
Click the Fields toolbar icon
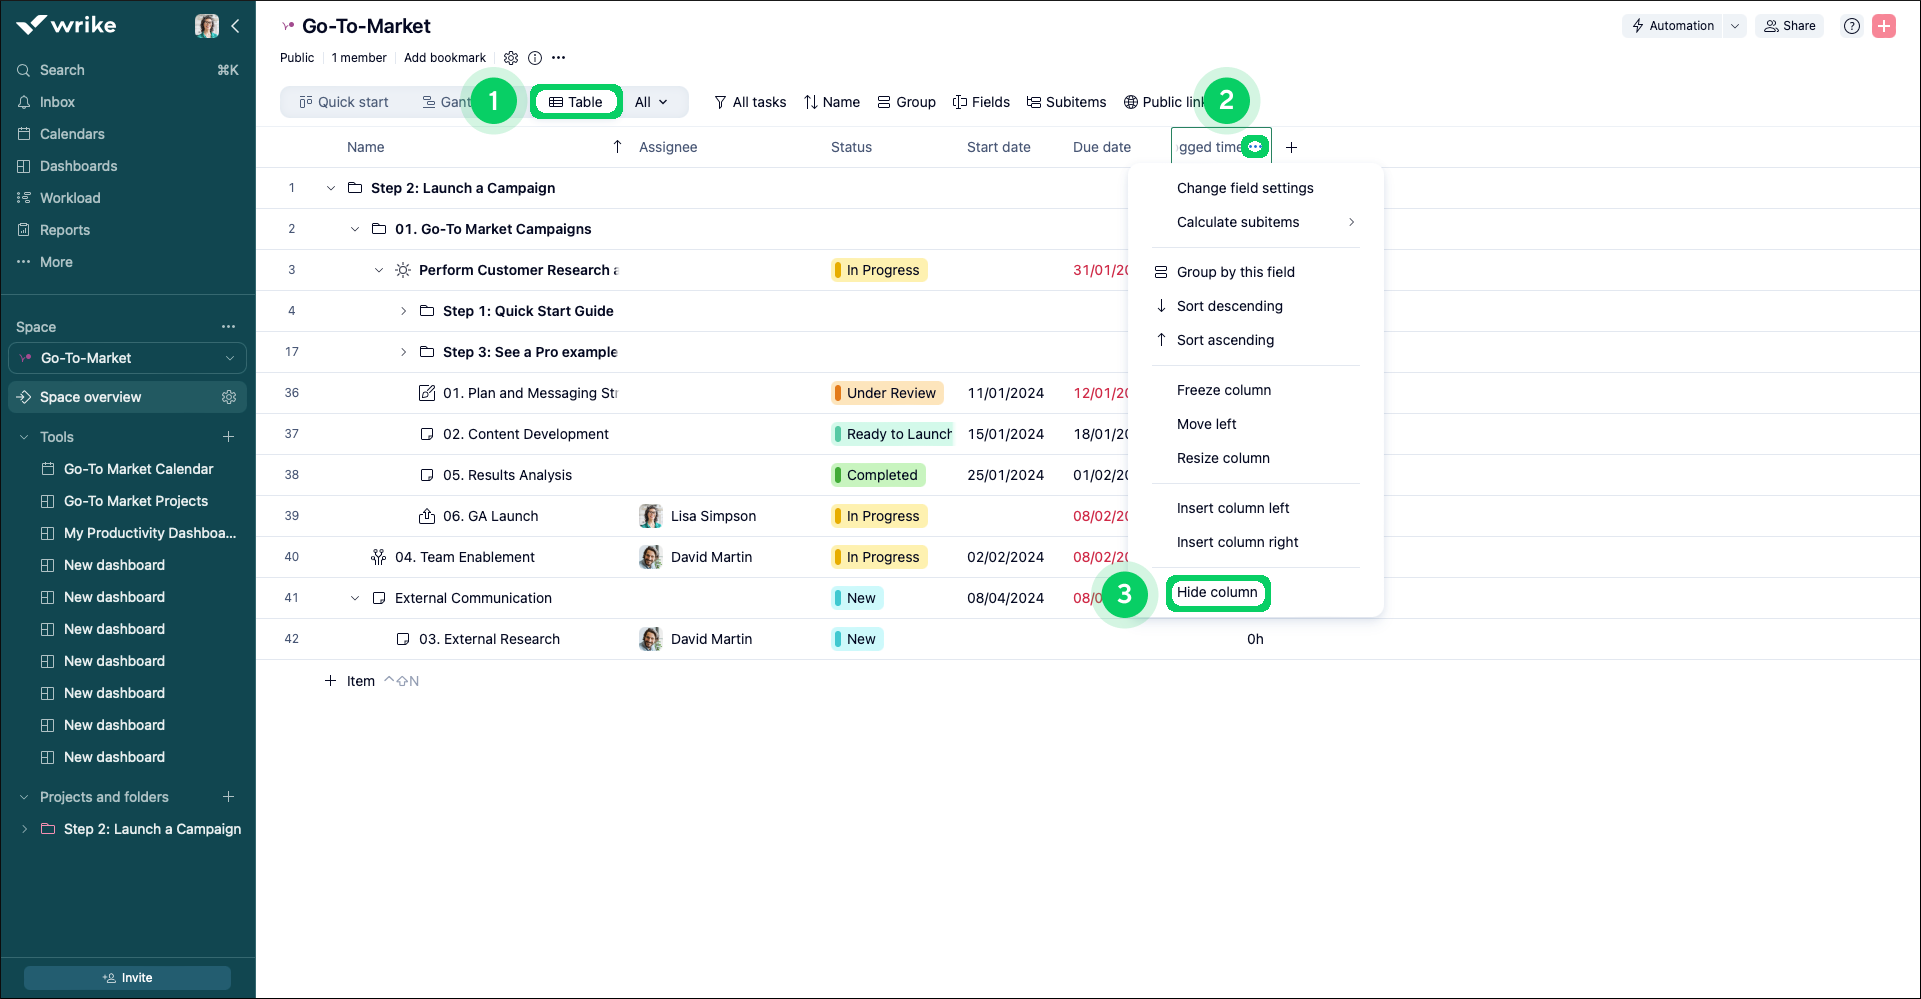[981, 102]
